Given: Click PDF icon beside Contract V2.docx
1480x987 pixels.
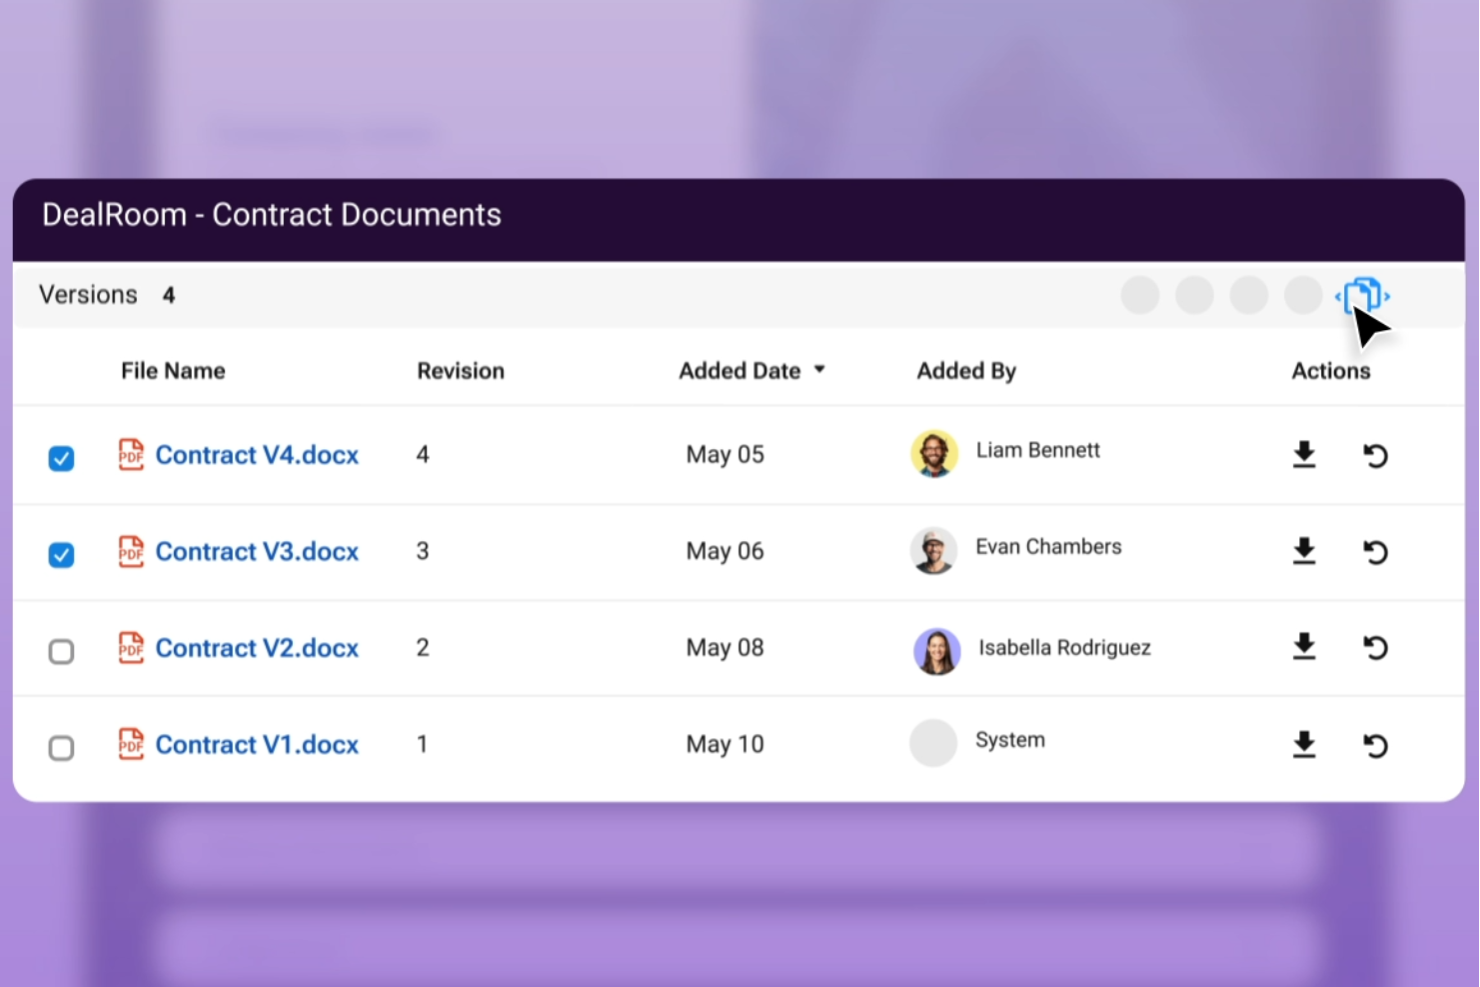Looking at the screenshot, I should point(131,647).
